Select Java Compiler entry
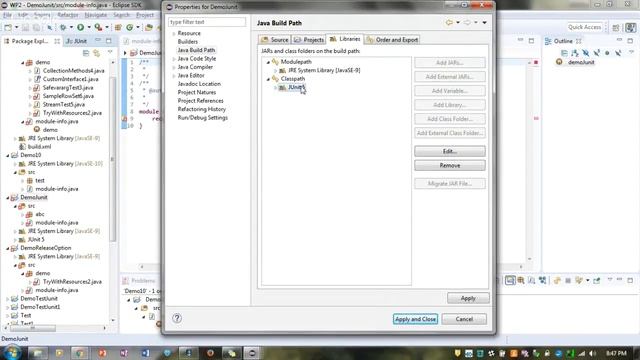This screenshot has height=360, width=640. point(195,67)
